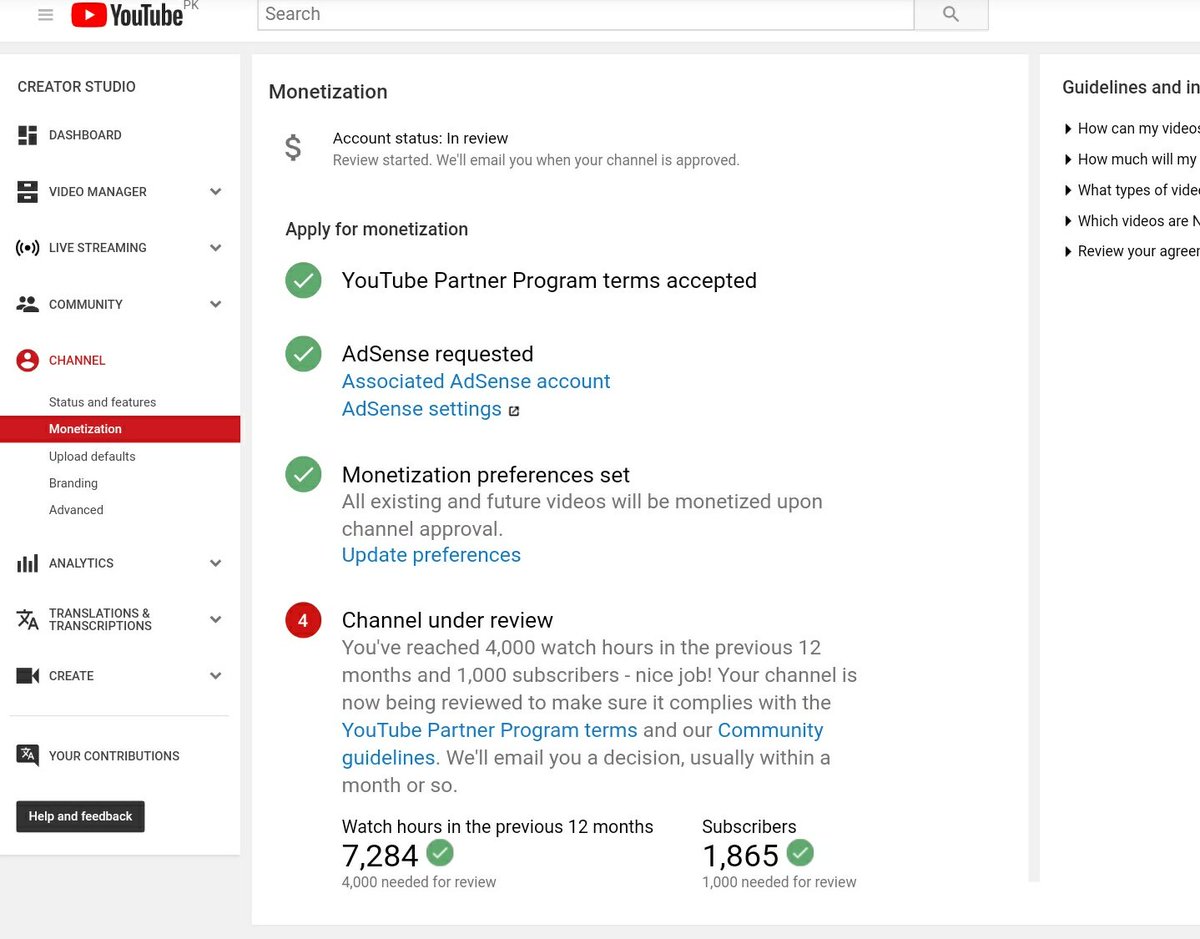Open Associated AdSense account link
The width and height of the screenshot is (1200, 939).
click(x=476, y=381)
